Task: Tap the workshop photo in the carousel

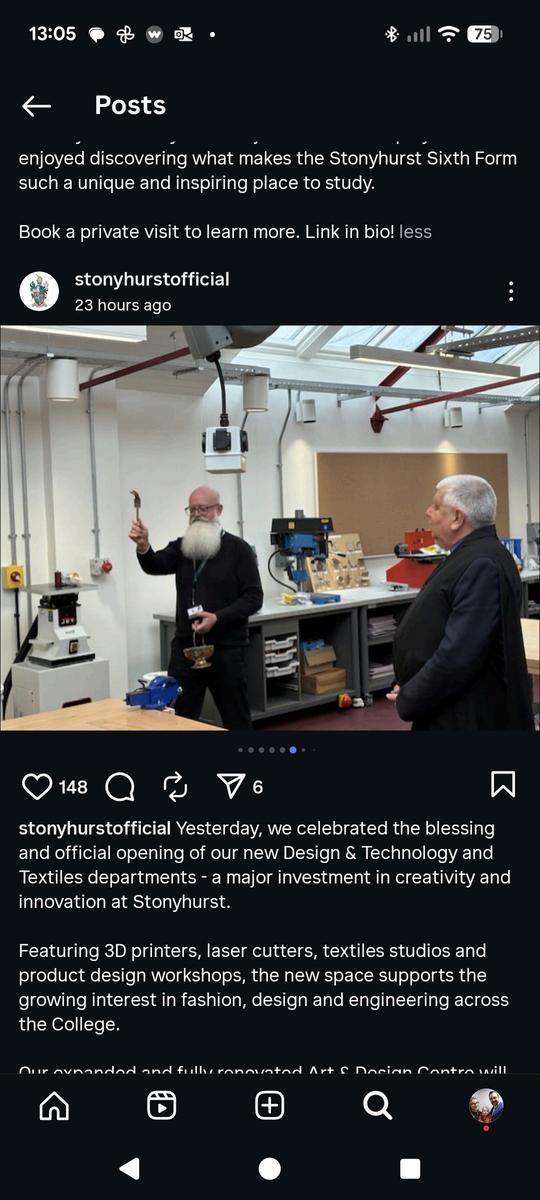Action: pos(270,528)
